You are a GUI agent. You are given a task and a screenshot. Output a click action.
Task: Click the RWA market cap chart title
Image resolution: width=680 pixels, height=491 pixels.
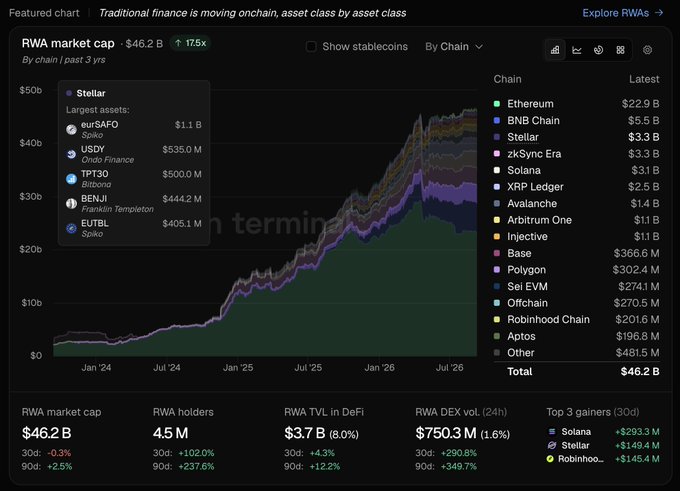coord(68,43)
